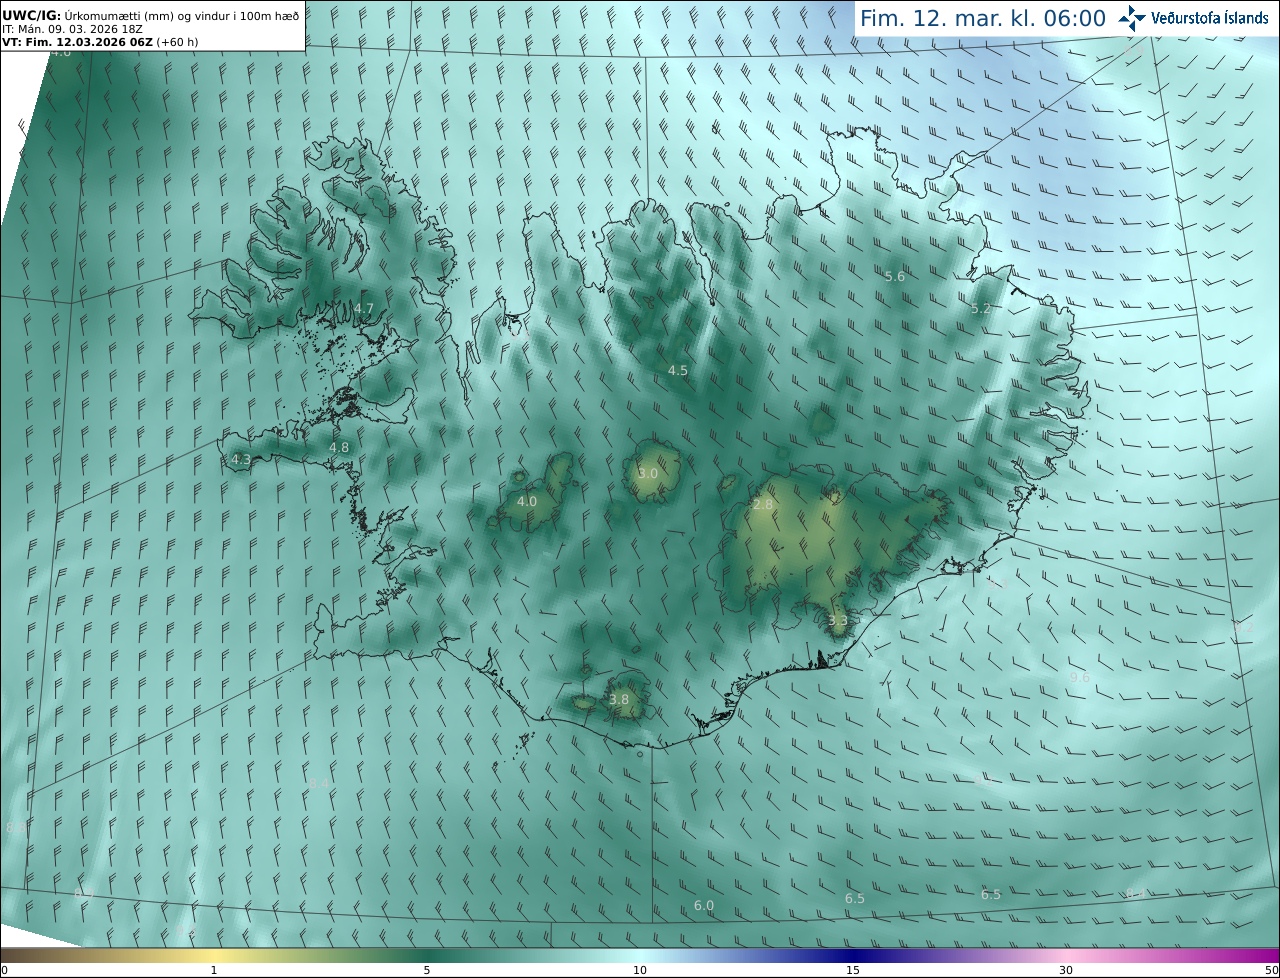Screen dimensions: 1280x978
Task: Click the 6.0 value south of Iceland
Action: point(704,905)
